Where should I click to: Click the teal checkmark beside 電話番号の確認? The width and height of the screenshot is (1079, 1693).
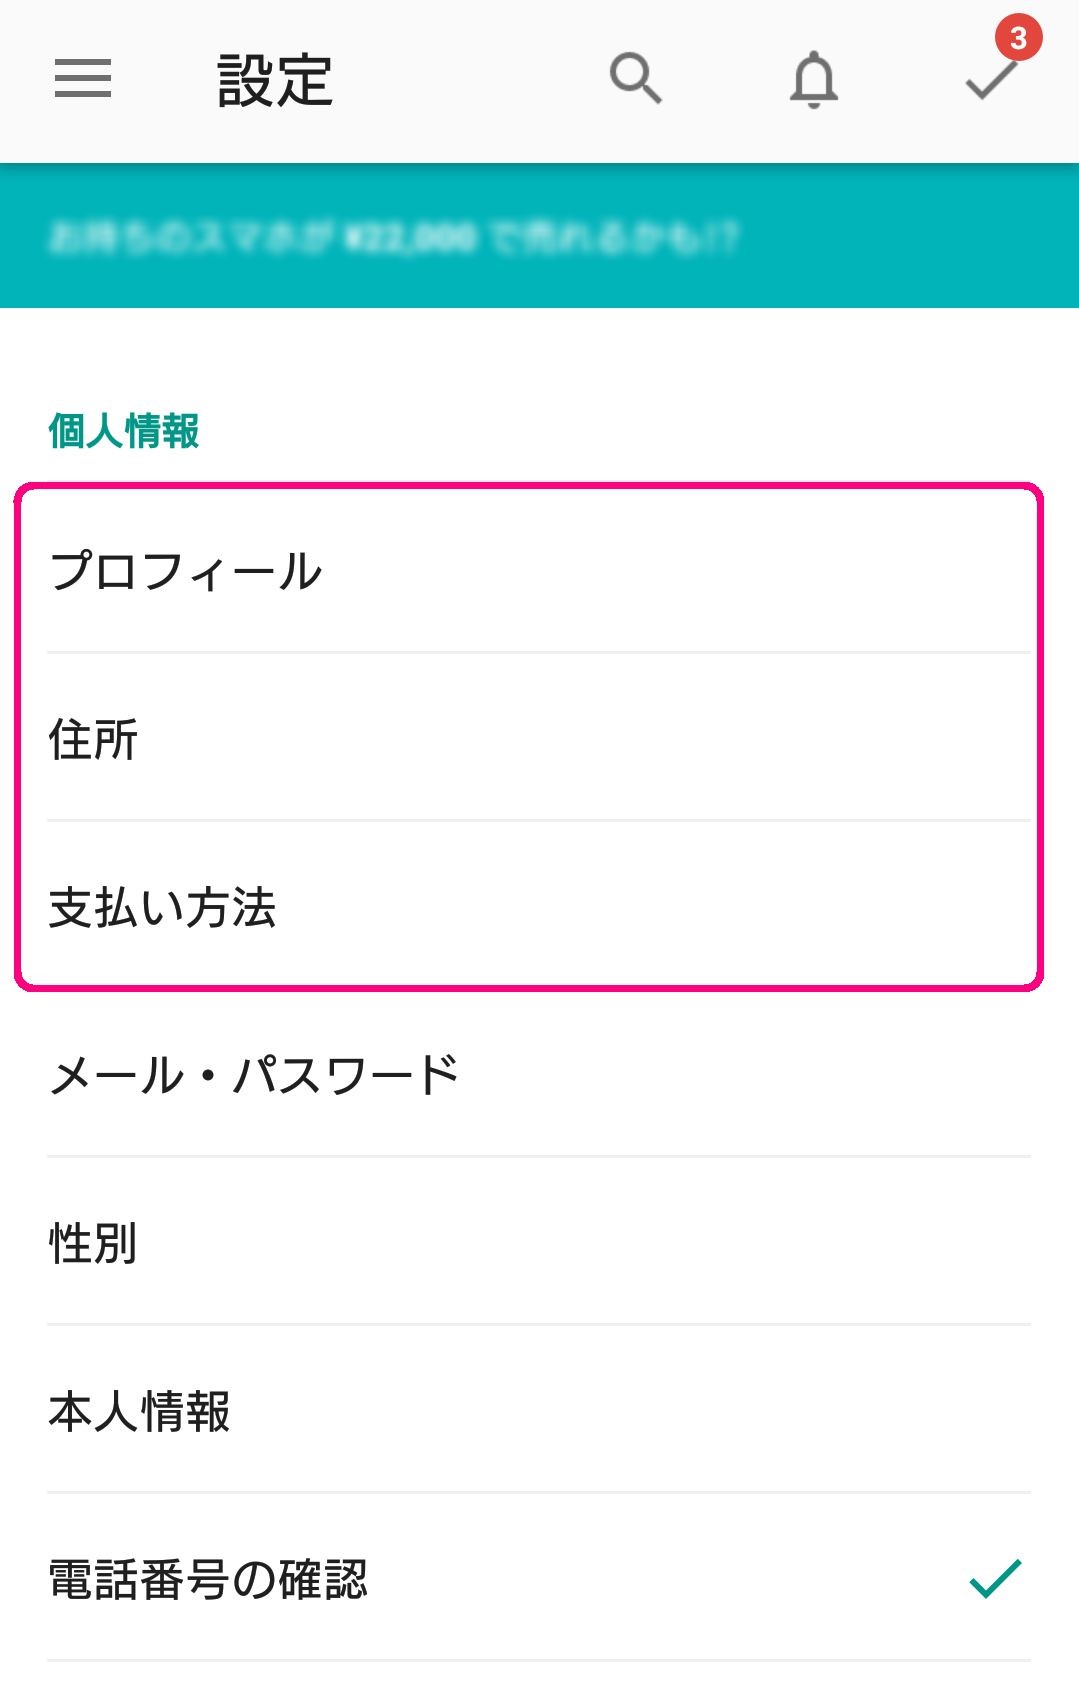point(995,1578)
